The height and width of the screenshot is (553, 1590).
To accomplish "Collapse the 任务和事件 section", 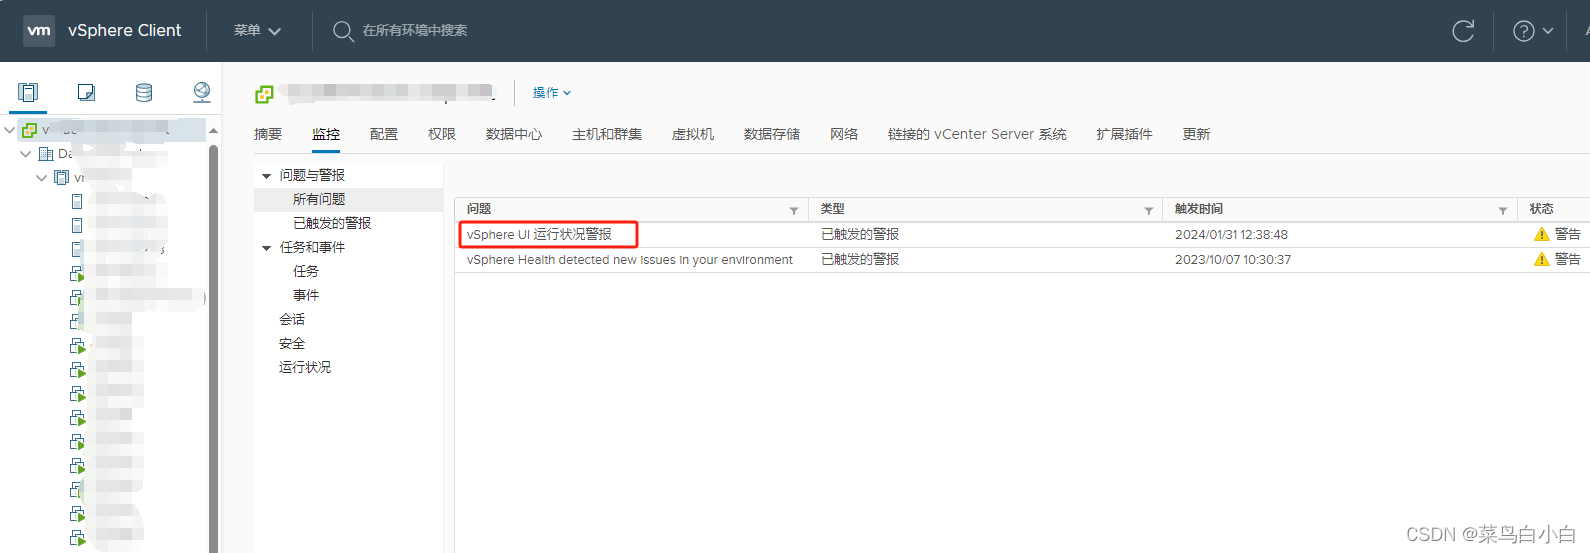I will tap(266, 248).
